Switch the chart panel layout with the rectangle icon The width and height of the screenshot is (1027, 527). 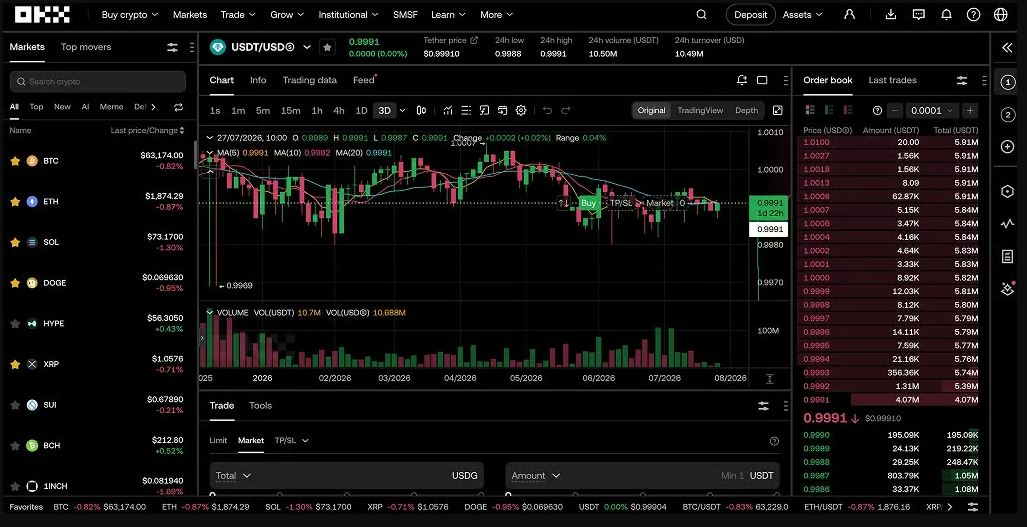click(x=762, y=80)
